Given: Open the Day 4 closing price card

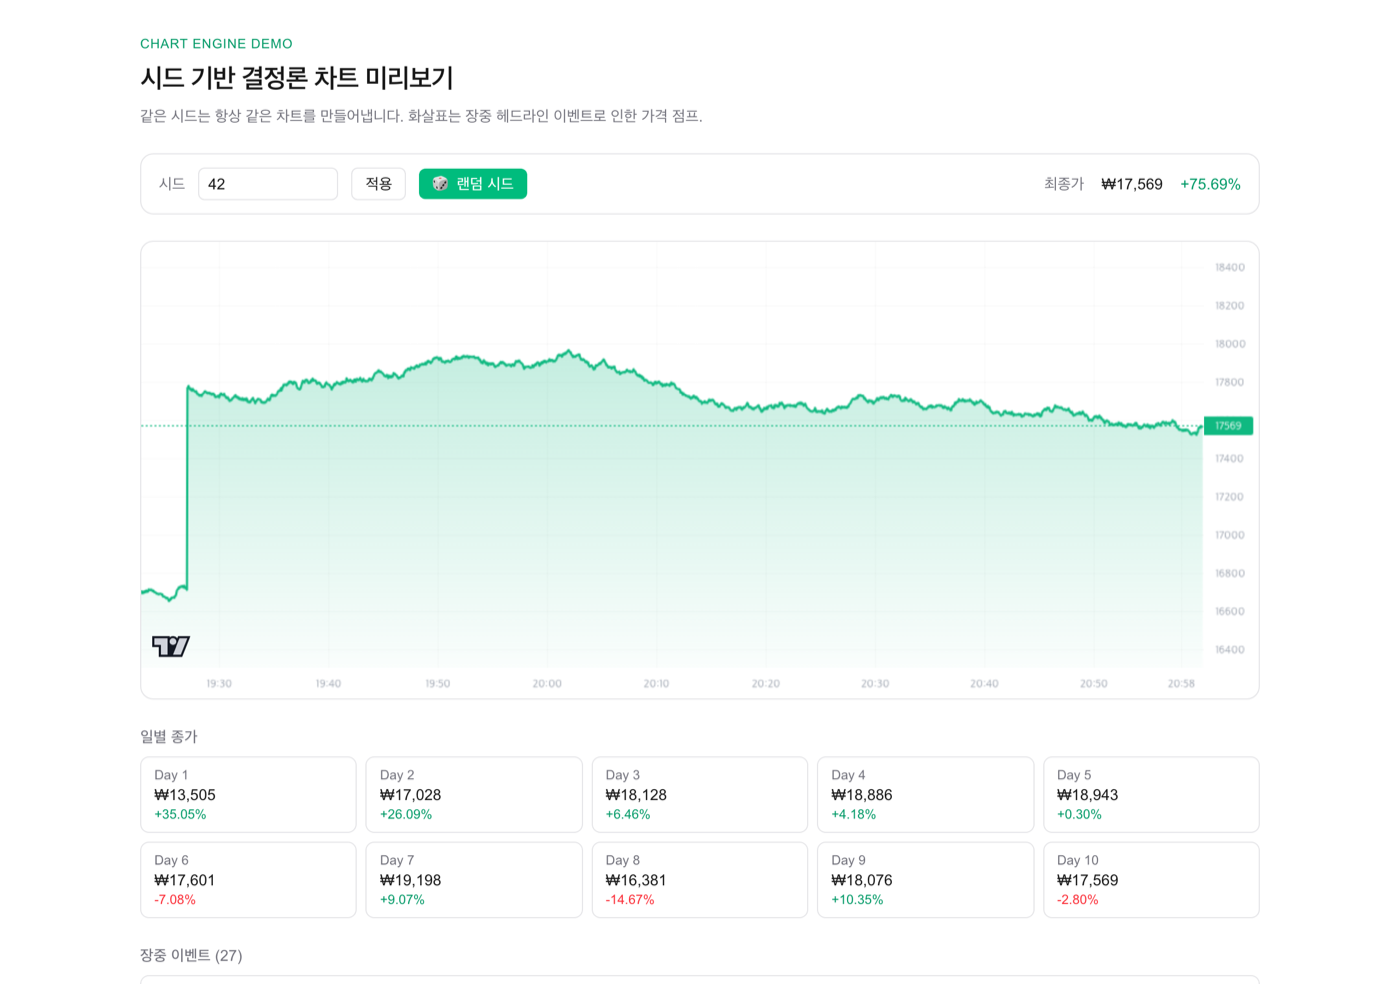Looking at the screenshot, I should pyautogui.click(x=926, y=795).
